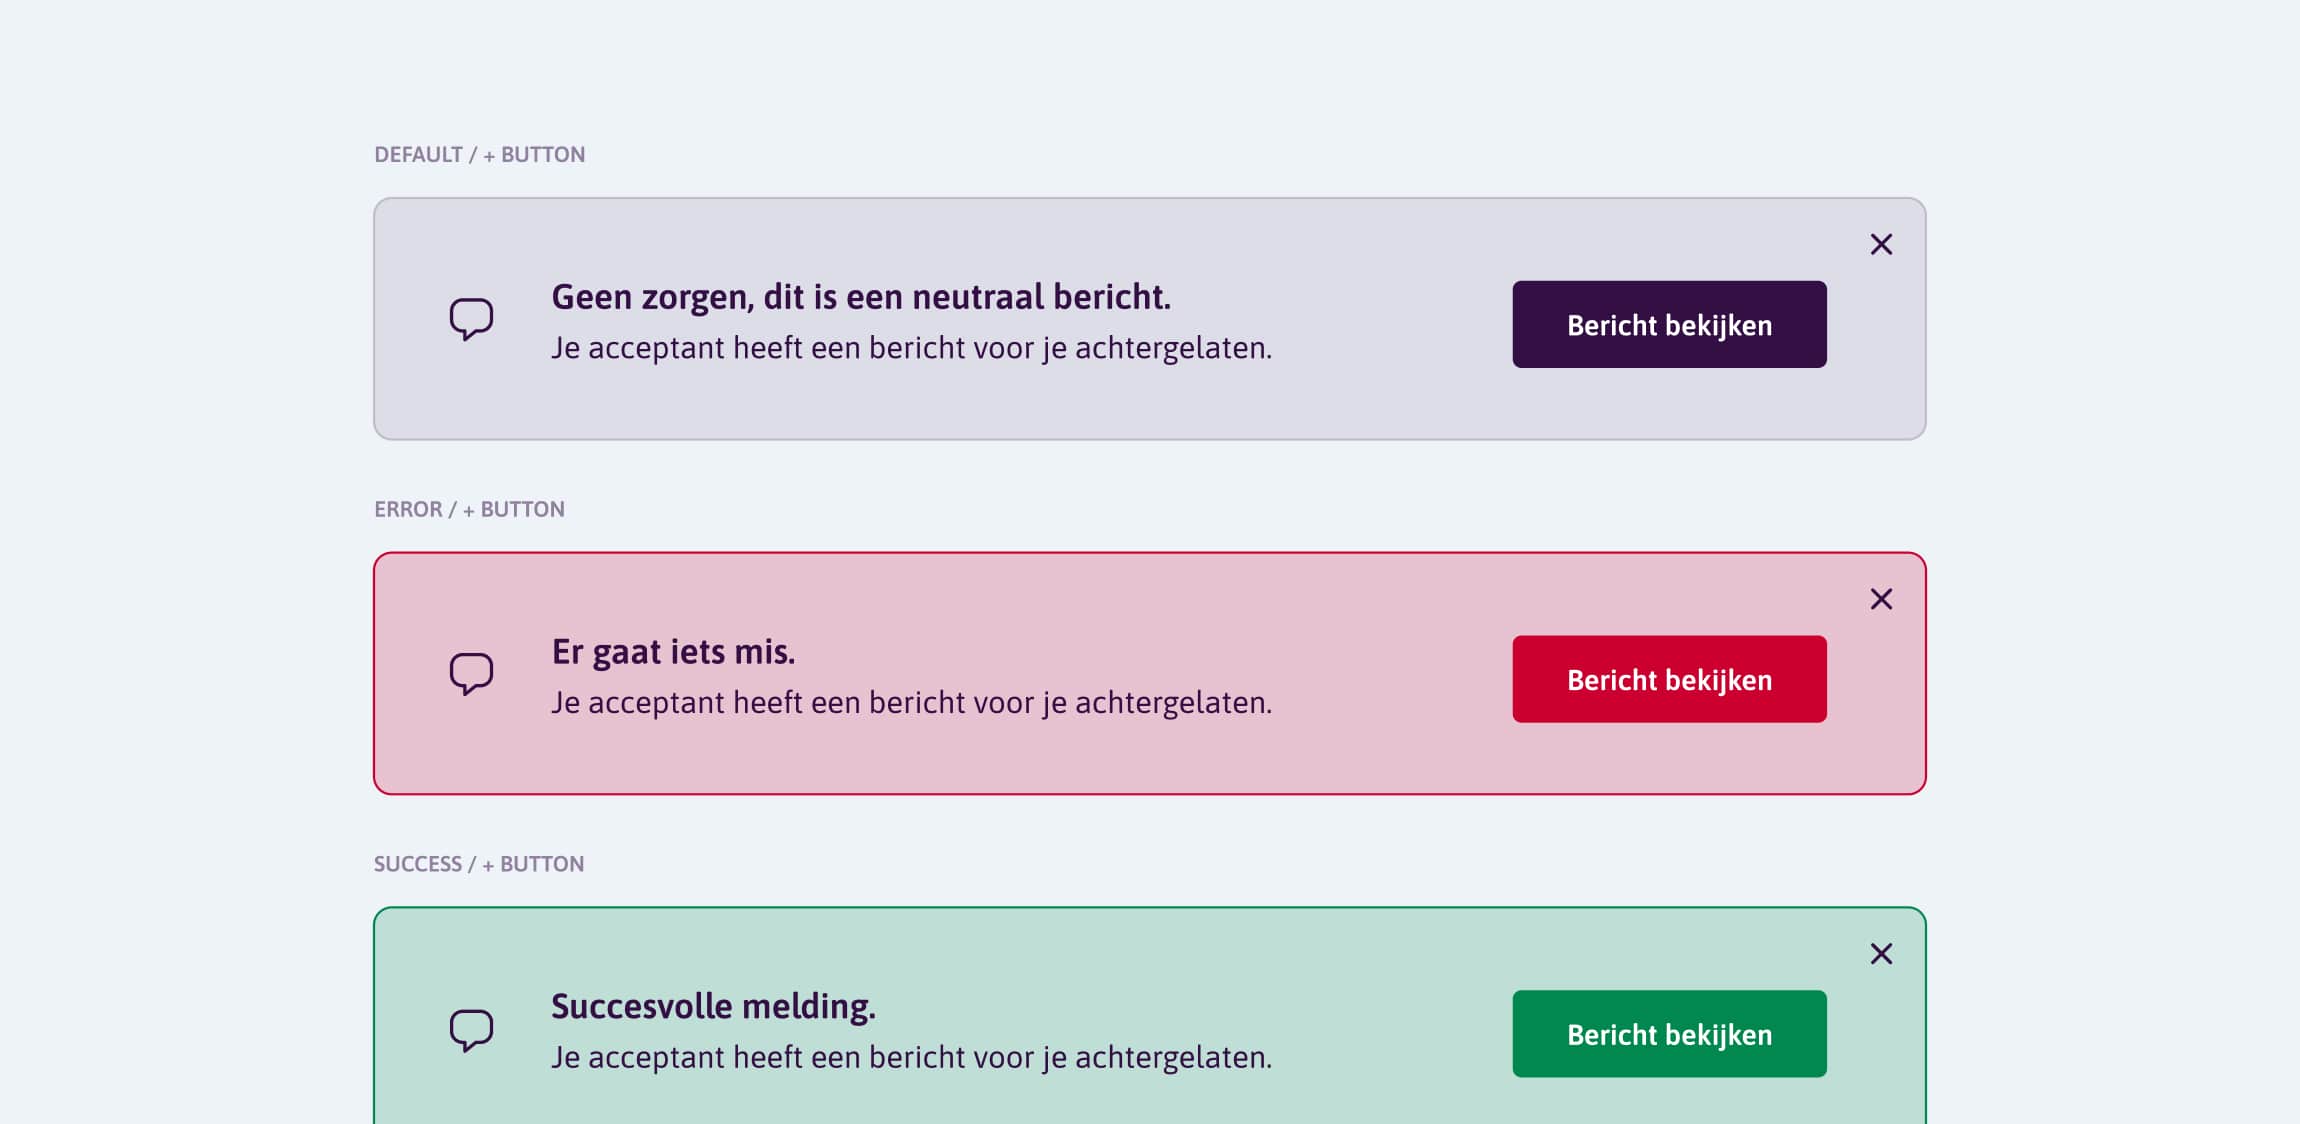Viewport: 2300px width, 1124px height.
Task: Click Bericht bekijken in the success banner
Action: click(1668, 1035)
